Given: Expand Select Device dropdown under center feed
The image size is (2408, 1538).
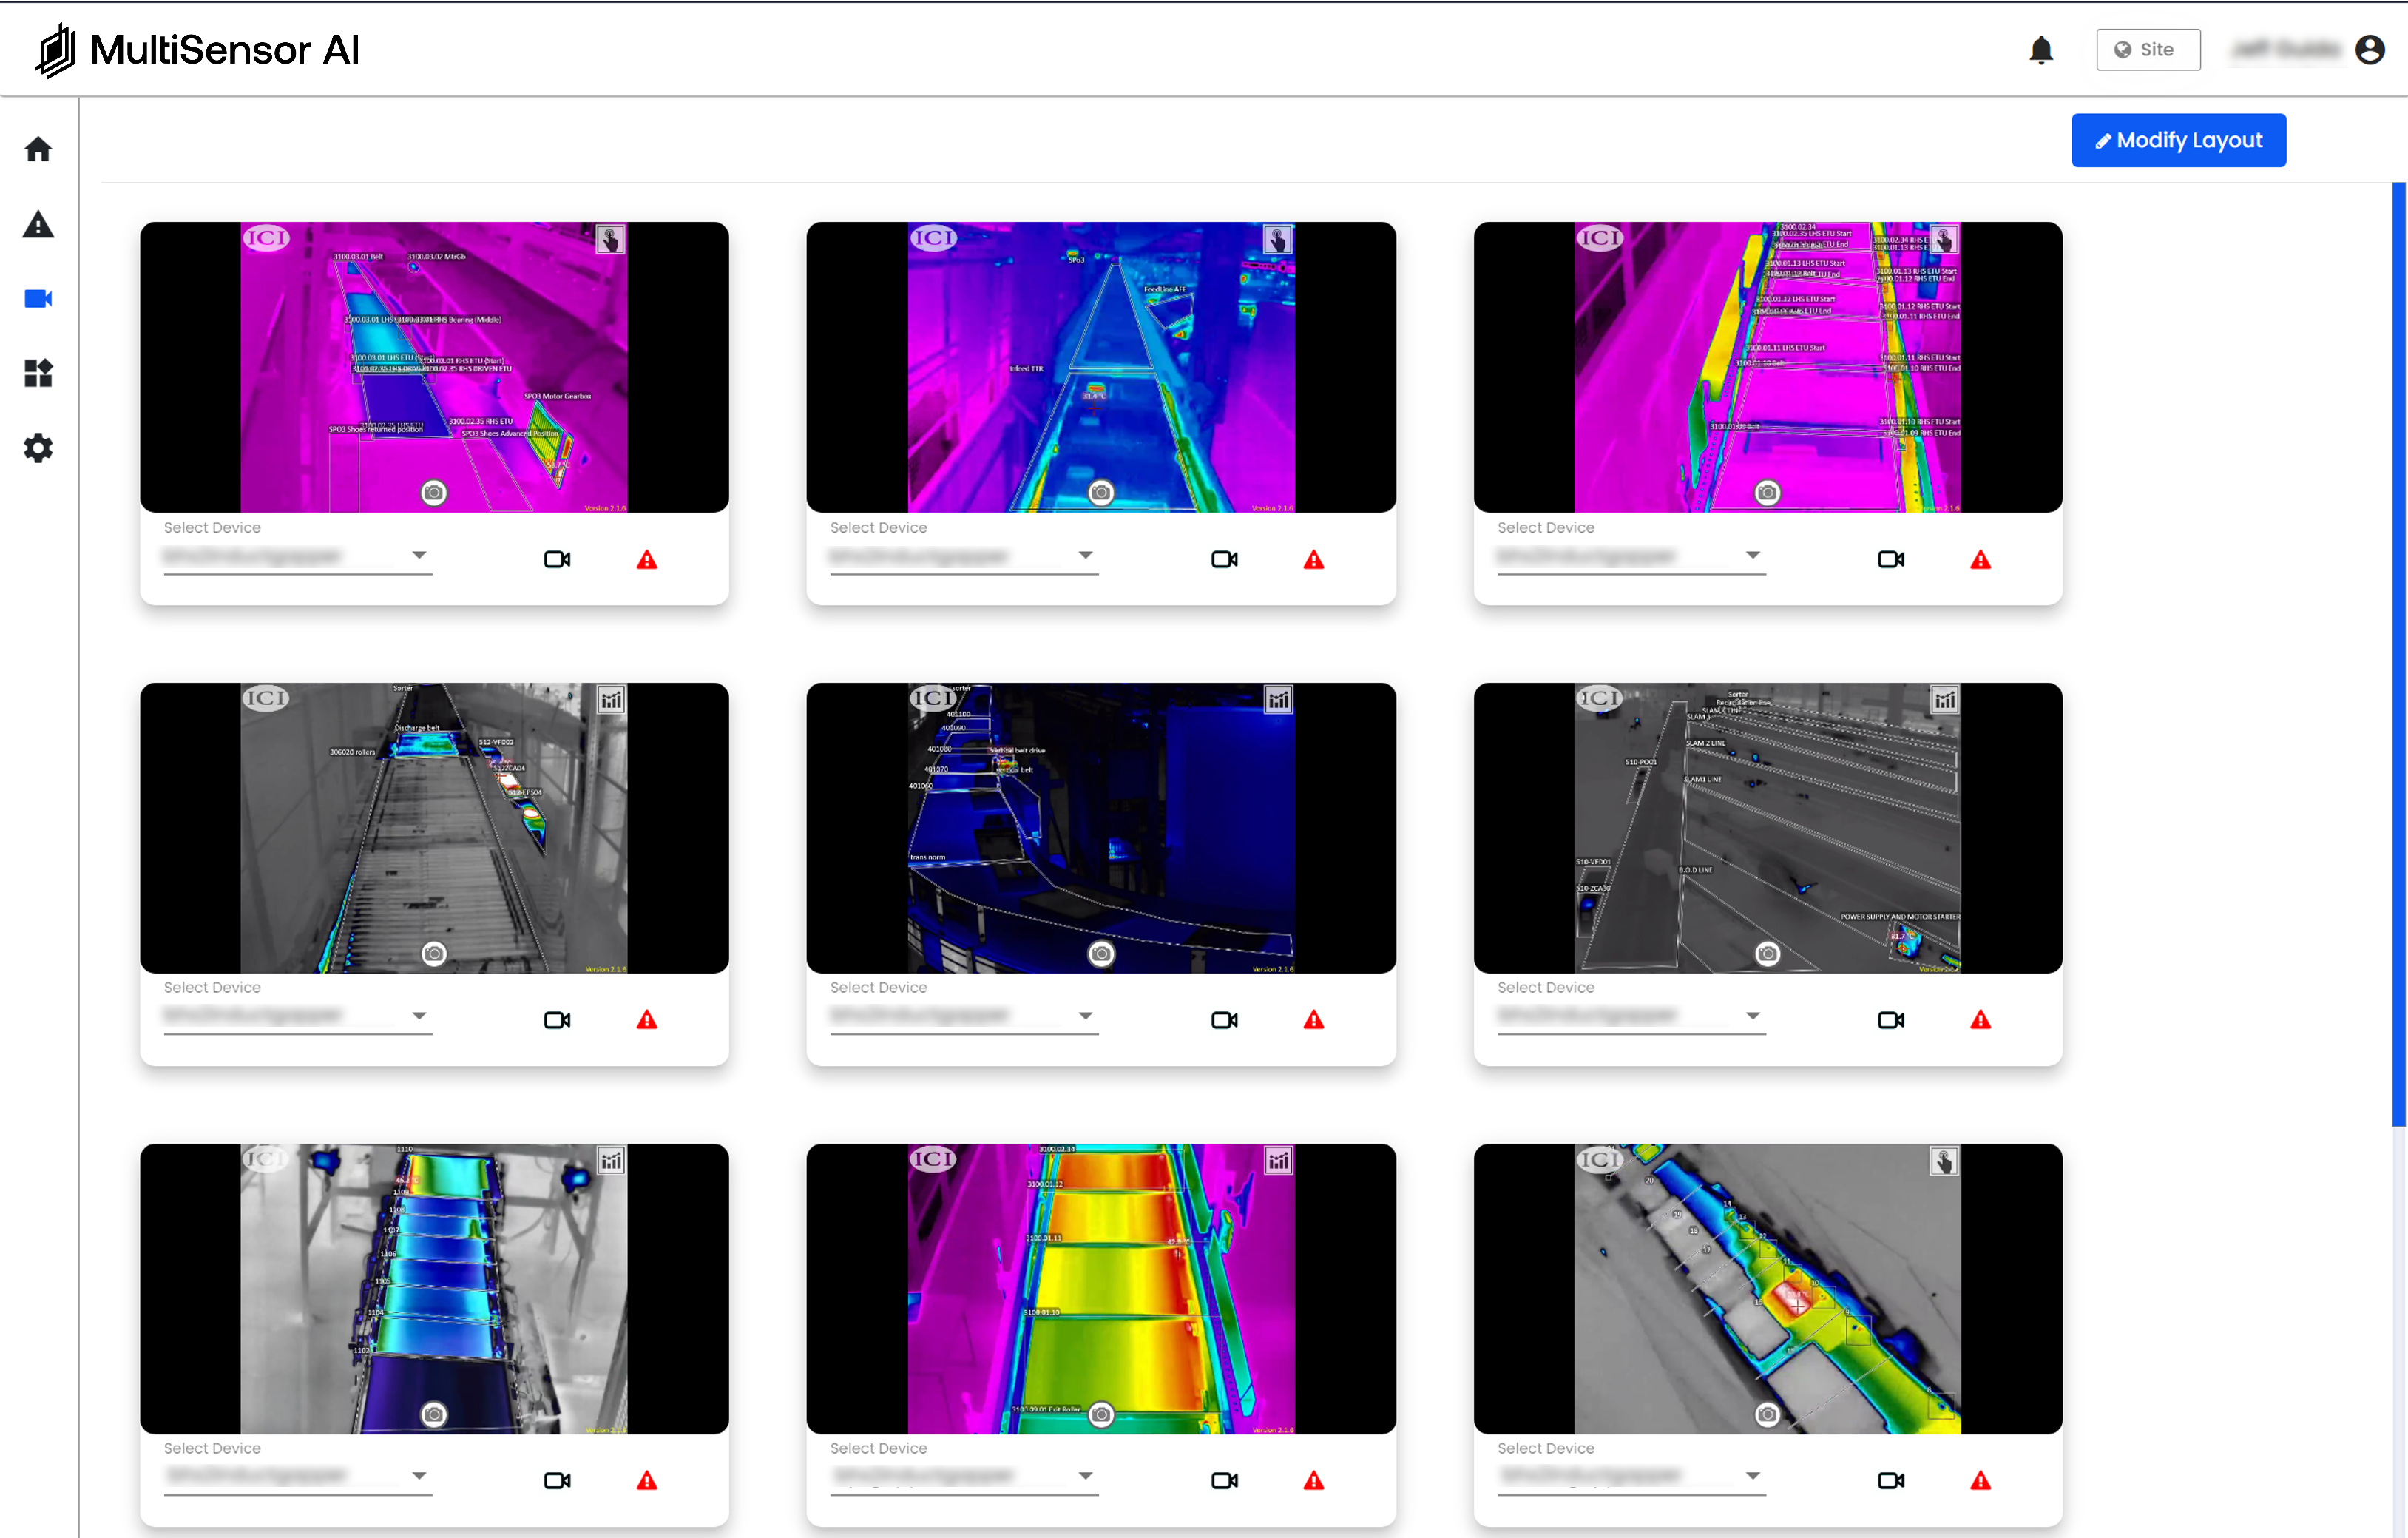Looking at the screenshot, I should (x=1085, y=1015).
